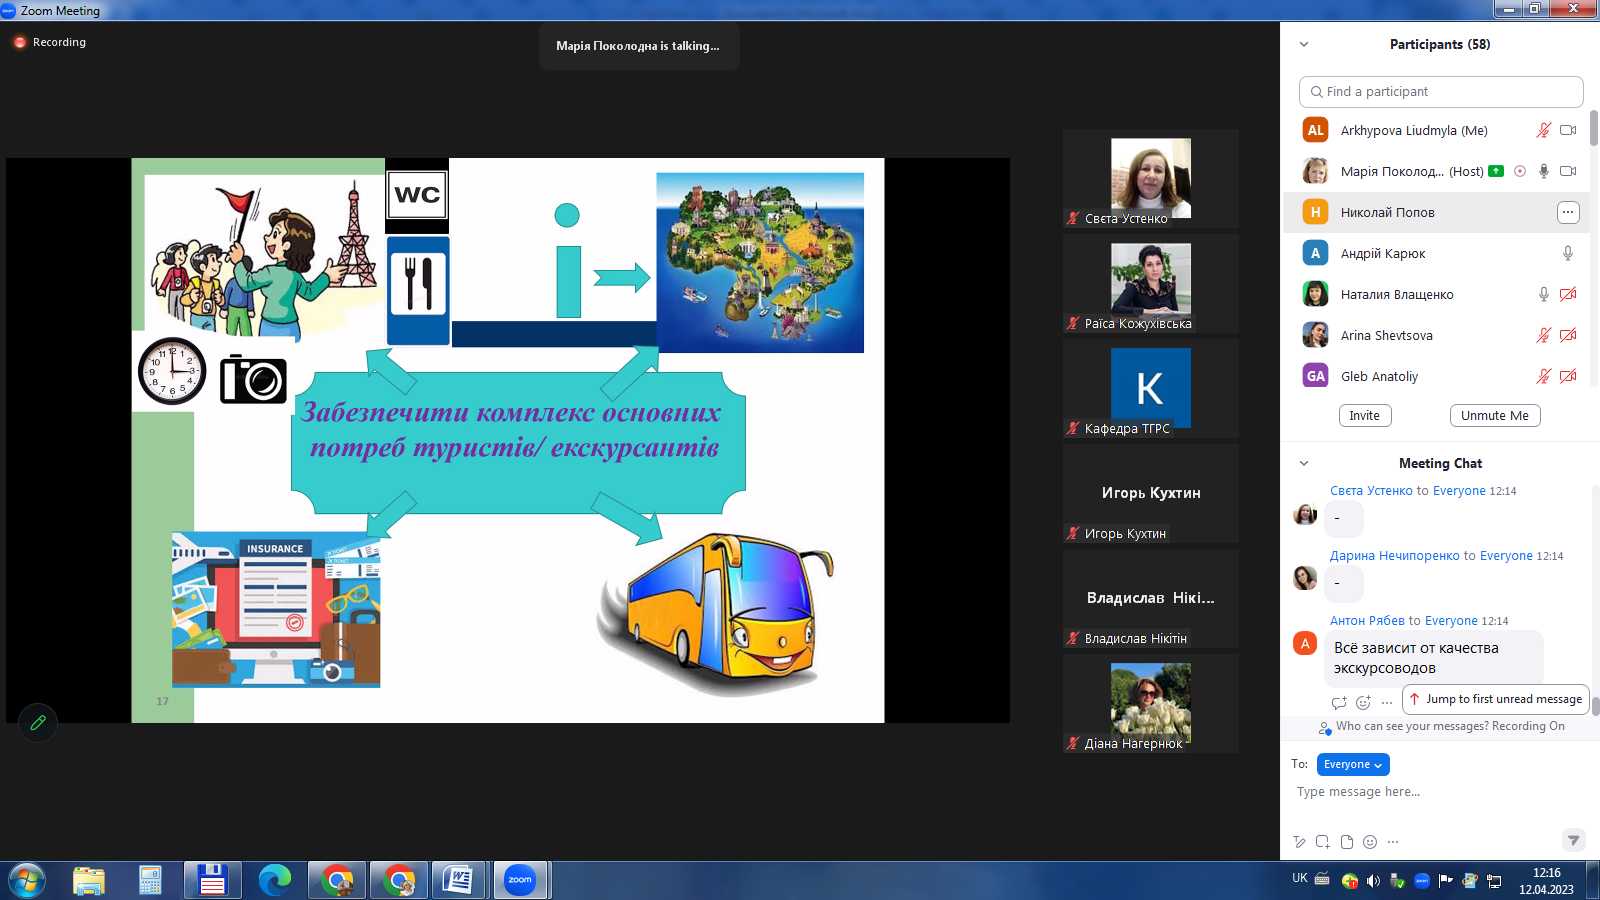Click the green annotation pencil icon

click(38, 722)
